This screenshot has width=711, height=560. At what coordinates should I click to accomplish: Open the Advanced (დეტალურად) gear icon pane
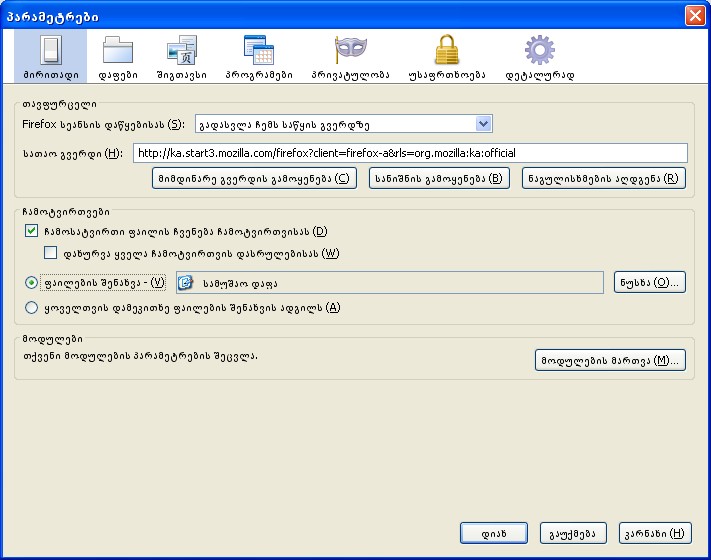540,56
